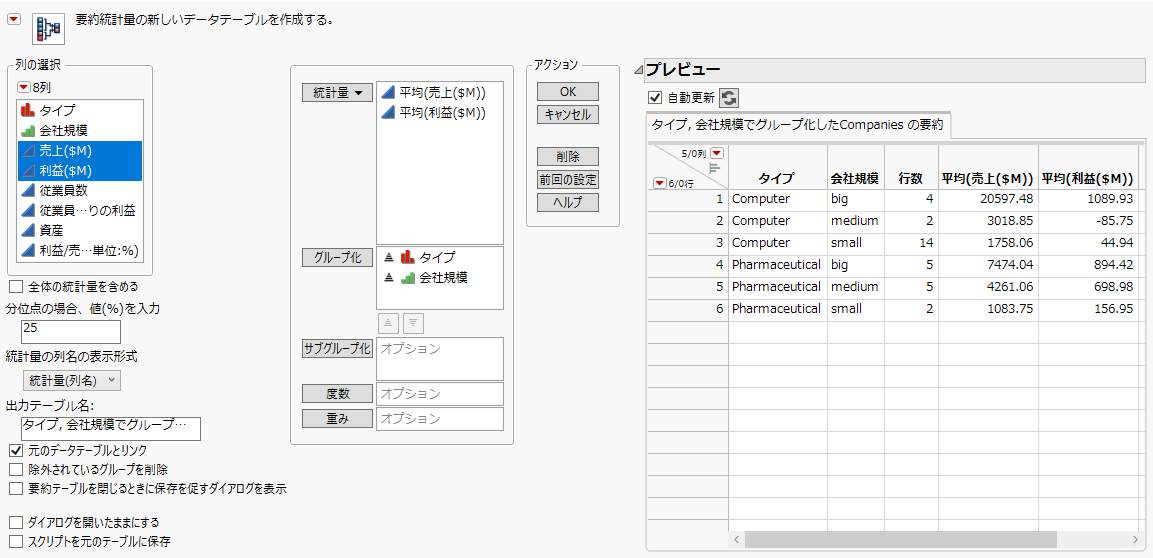
Task: Click the 重み button
Action: (337, 418)
